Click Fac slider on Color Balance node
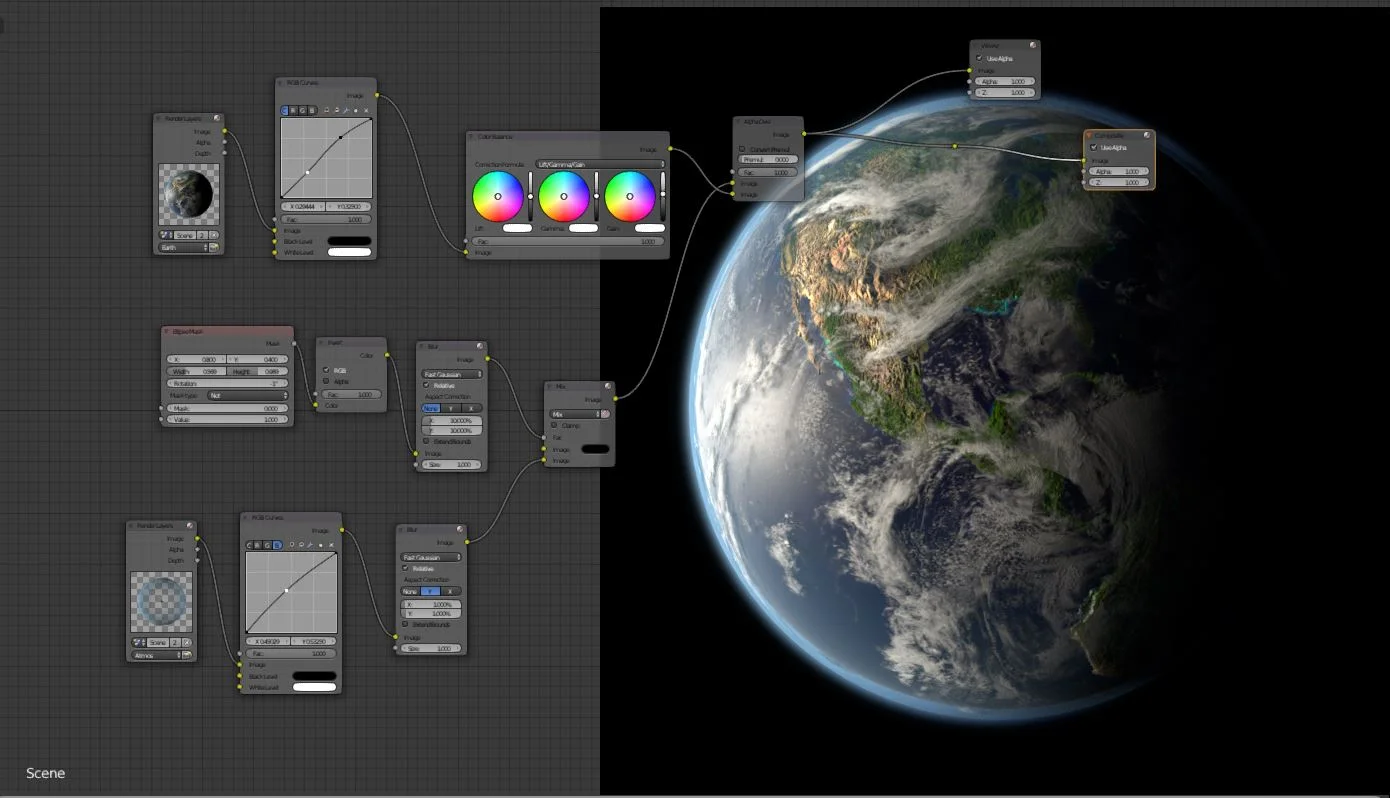 coord(568,241)
